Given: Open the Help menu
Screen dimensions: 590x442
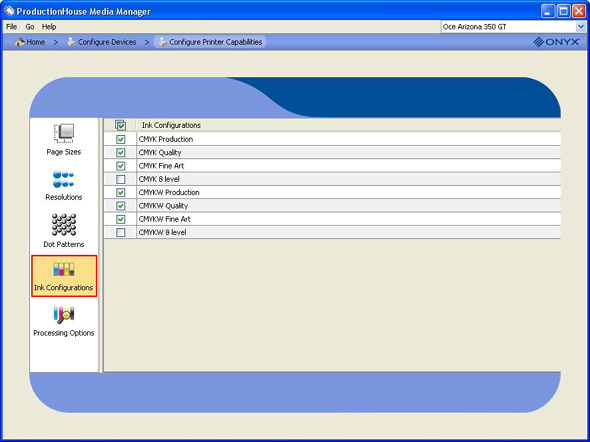Looking at the screenshot, I should [49, 27].
